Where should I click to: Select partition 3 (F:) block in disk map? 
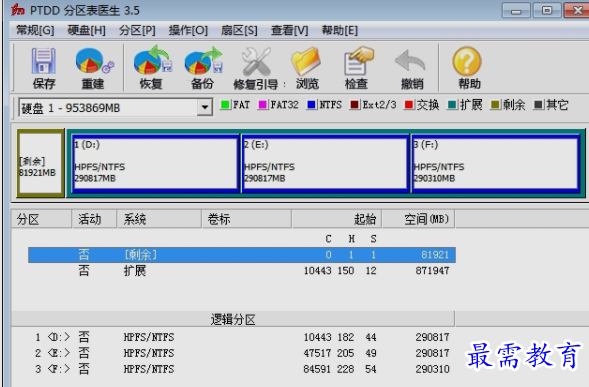click(x=495, y=163)
